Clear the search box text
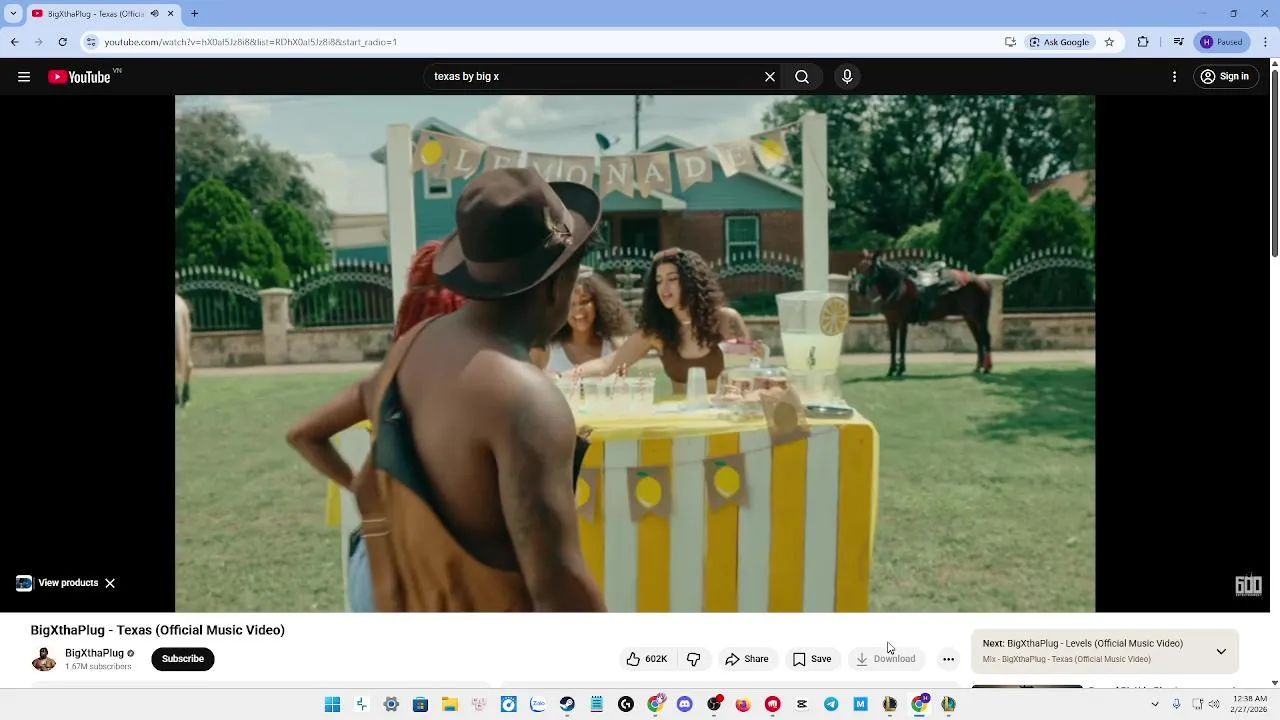The width and height of the screenshot is (1280, 720). 770,77
